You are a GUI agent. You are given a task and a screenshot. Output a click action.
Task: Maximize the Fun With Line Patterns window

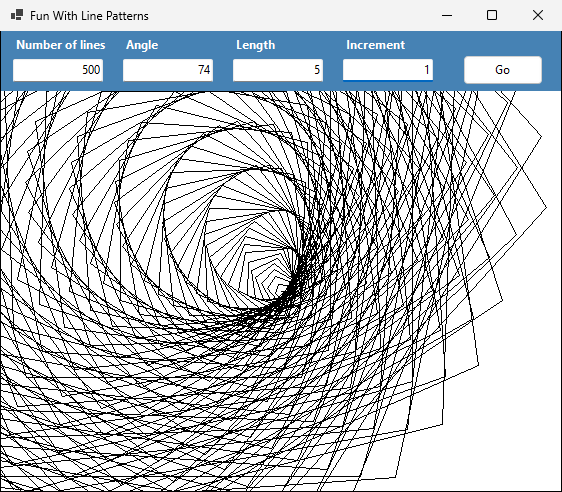pos(492,15)
